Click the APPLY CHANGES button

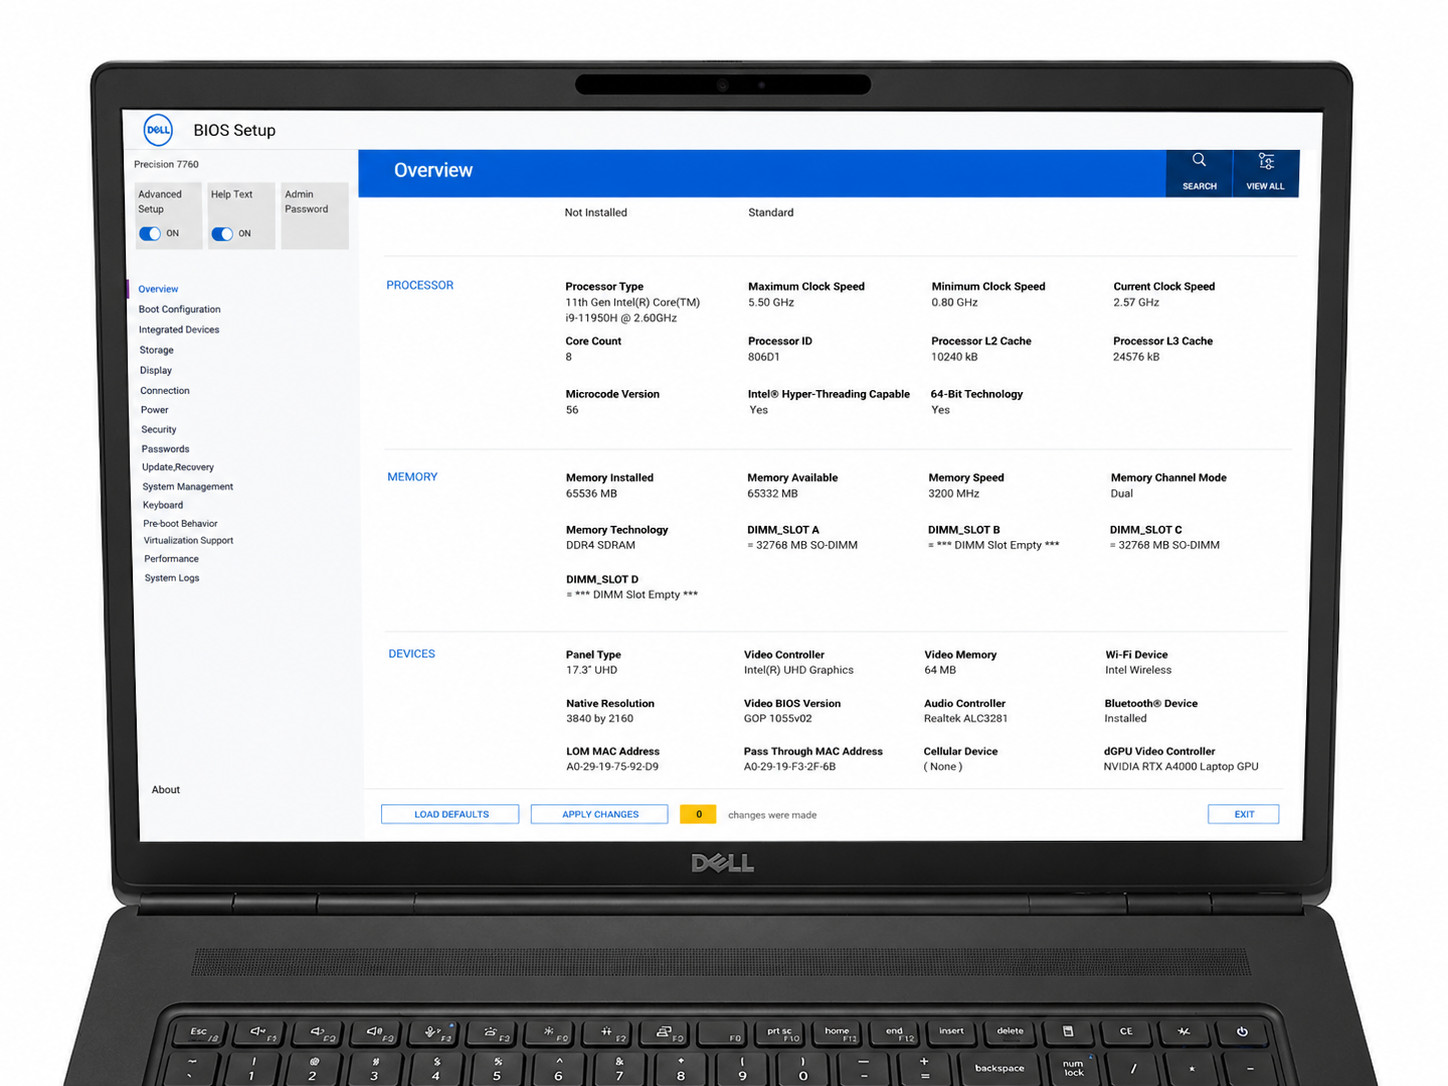599,814
